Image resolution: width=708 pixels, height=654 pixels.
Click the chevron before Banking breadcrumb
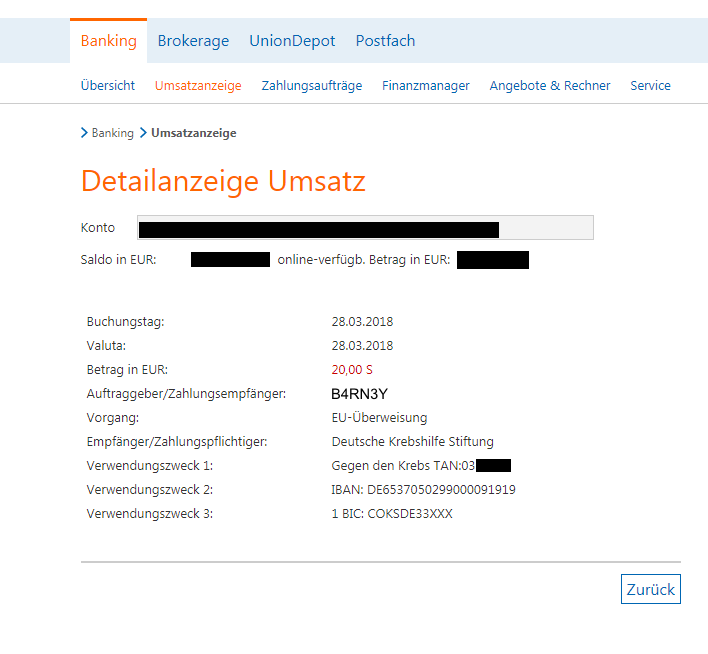point(84,133)
